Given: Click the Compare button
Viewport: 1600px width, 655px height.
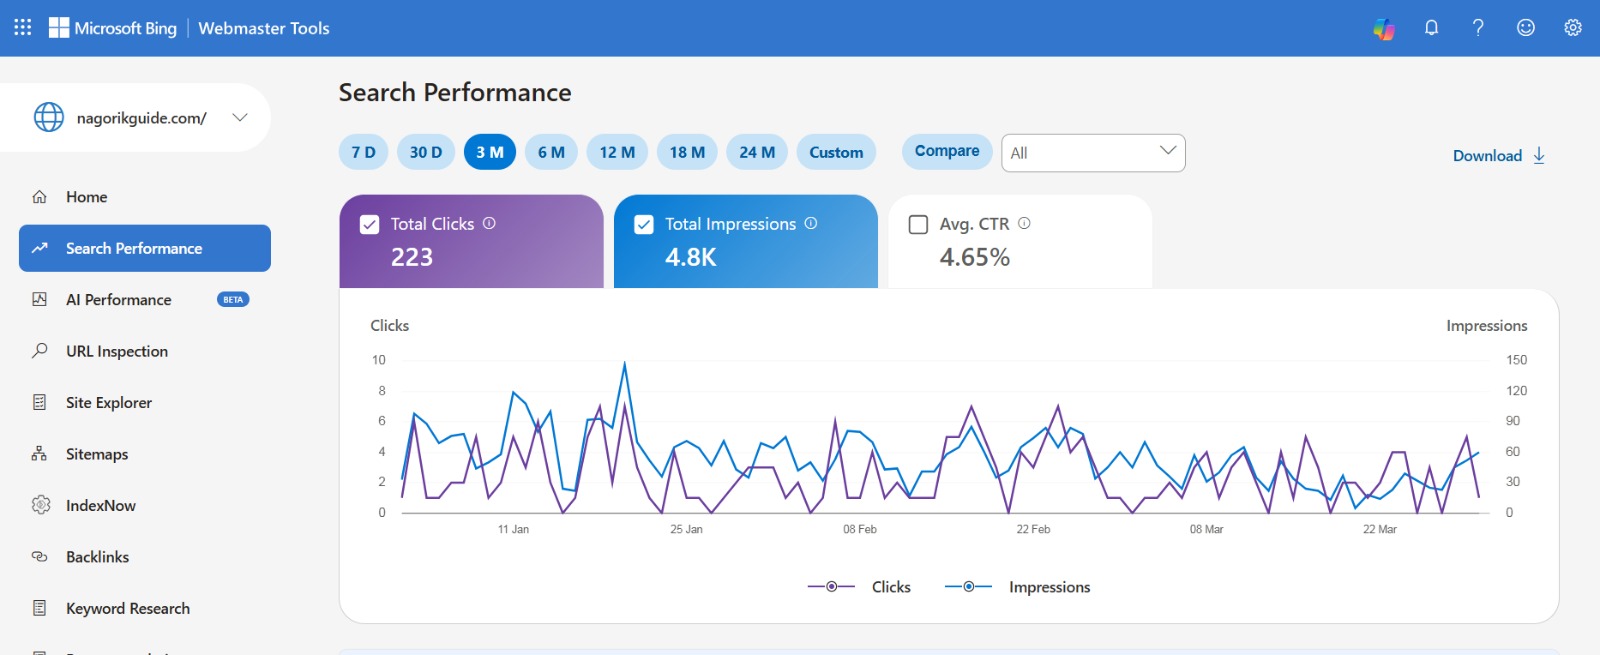Looking at the screenshot, I should 946,151.
